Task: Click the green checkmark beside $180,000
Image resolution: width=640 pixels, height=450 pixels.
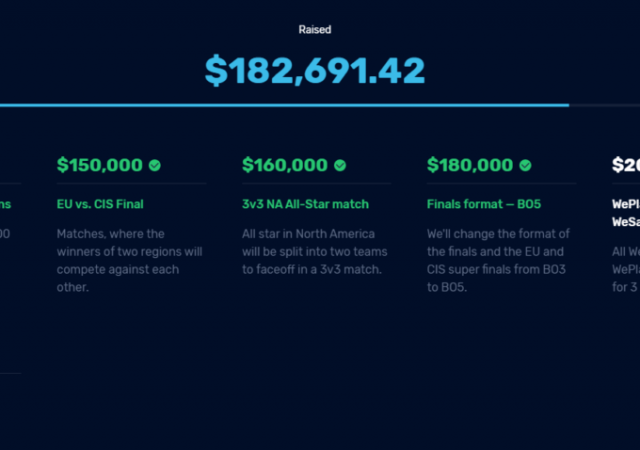Action: (x=525, y=165)
